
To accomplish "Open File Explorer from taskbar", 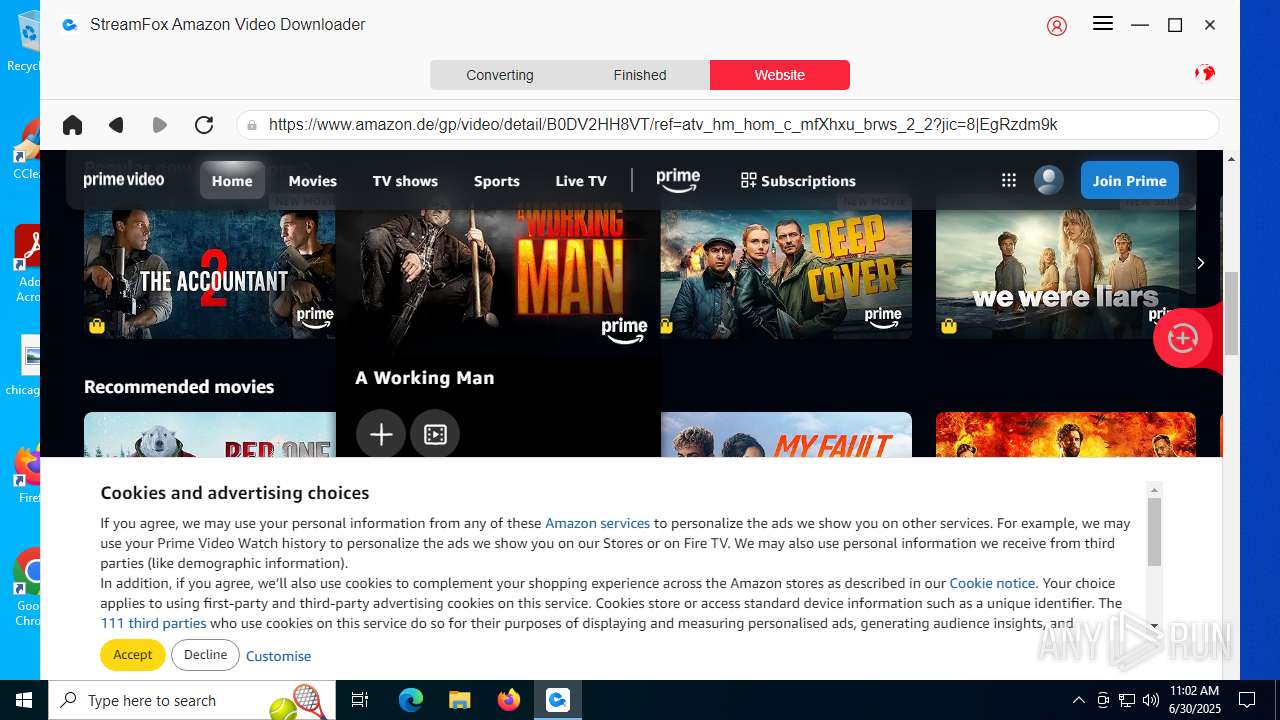I will pos(460,700).
